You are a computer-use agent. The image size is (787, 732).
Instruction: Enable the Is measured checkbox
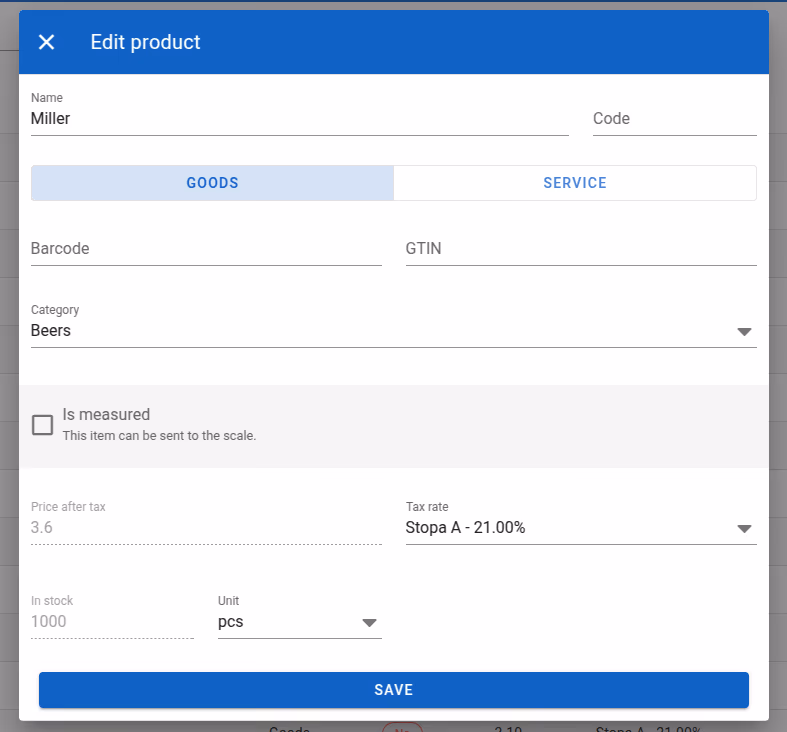pos(43,425)
